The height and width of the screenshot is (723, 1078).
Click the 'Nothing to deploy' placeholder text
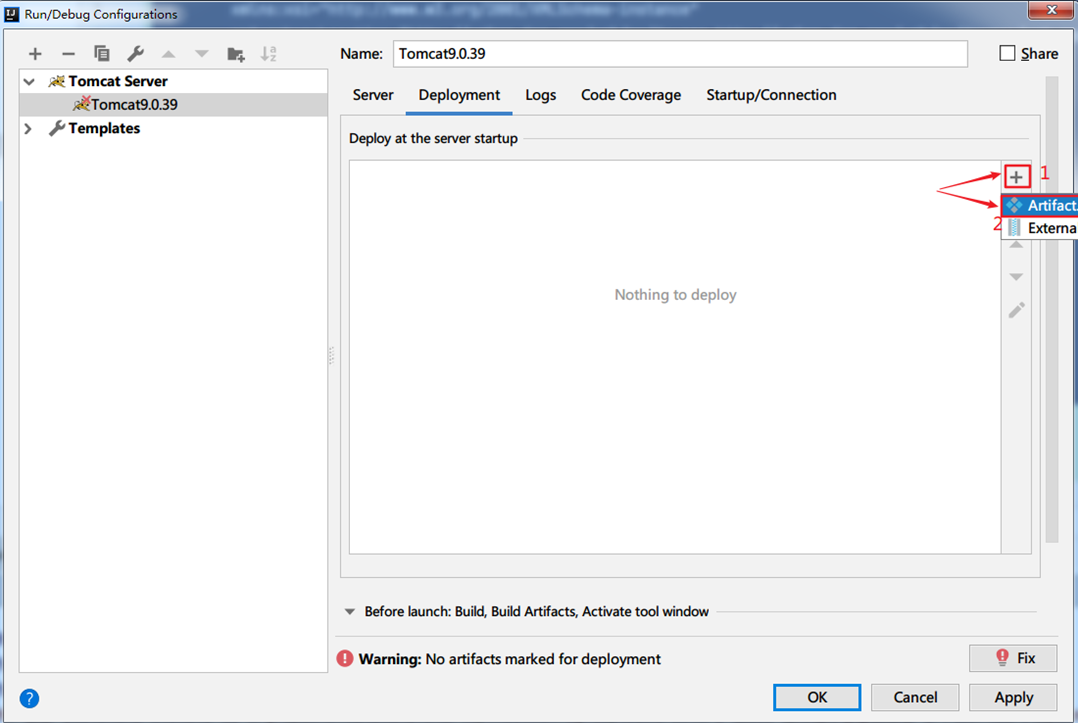tap(675, 295)
